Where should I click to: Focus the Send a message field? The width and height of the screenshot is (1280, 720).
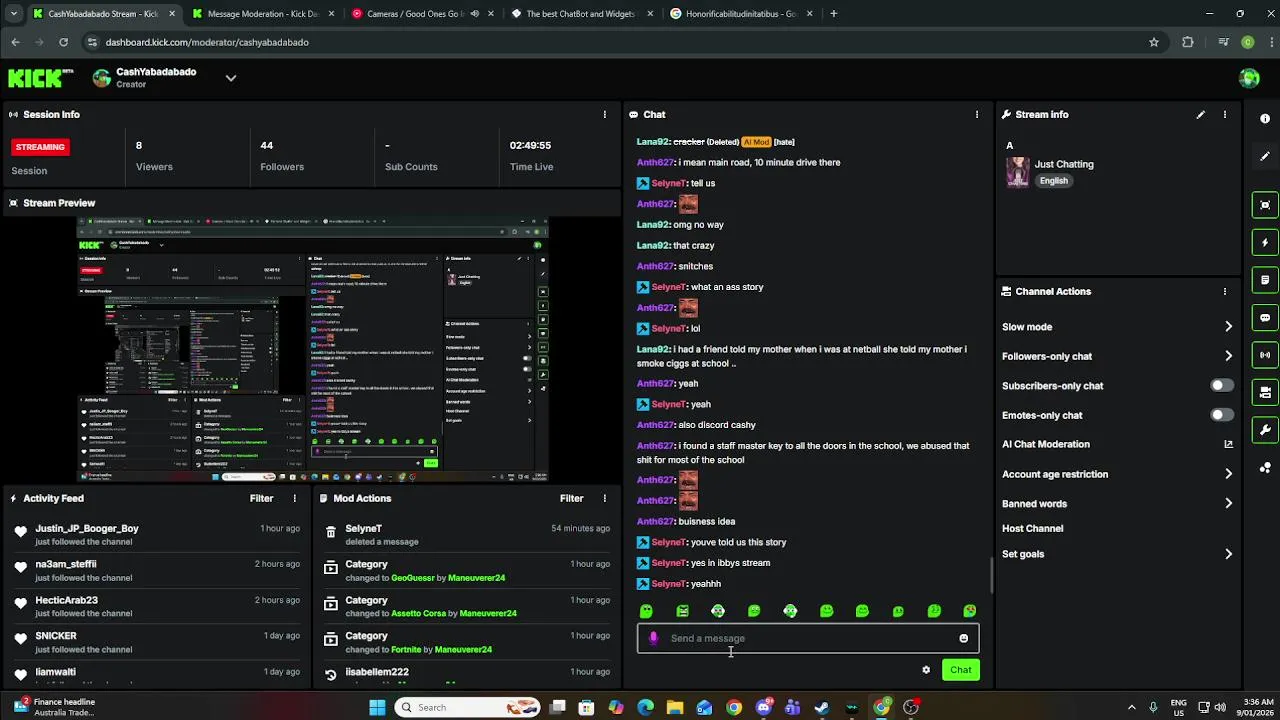[x=808, y=638]
